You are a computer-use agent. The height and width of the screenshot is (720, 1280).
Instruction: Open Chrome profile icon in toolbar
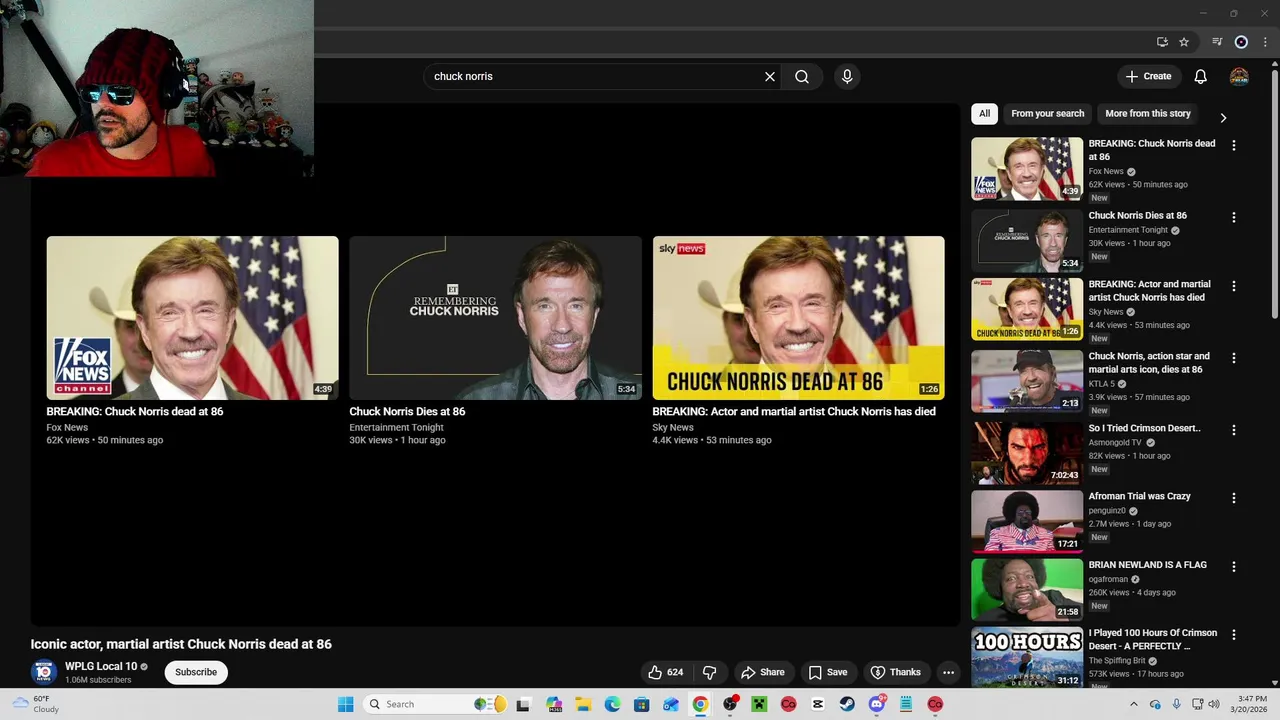(1241, 42)
